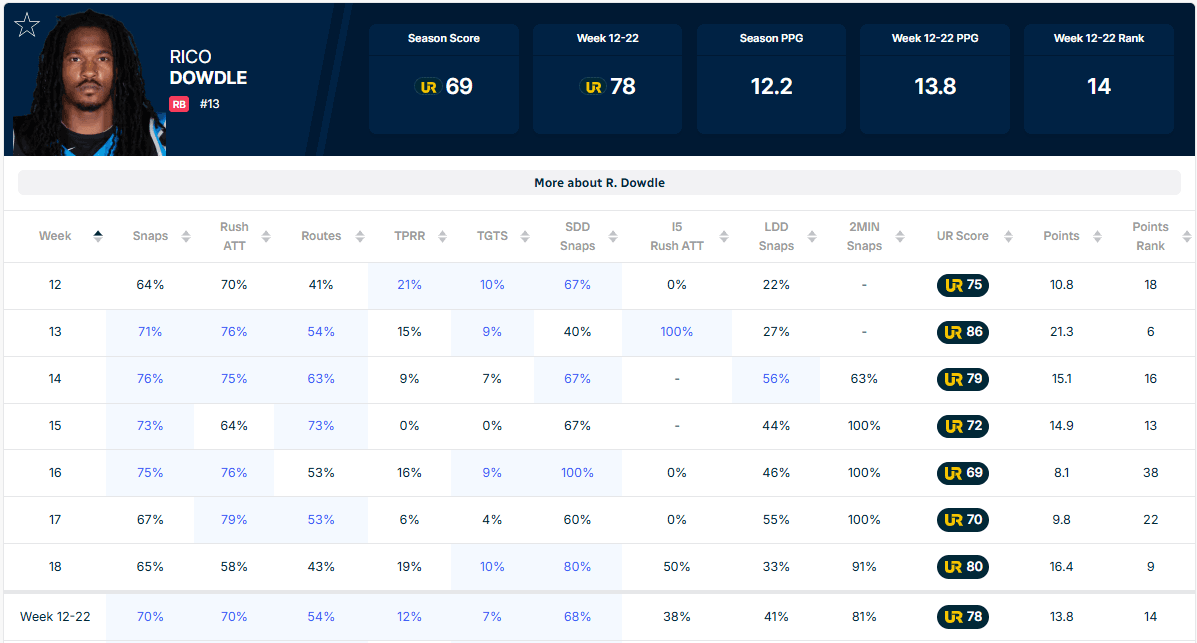Click the Points Rank column header

1150,236
